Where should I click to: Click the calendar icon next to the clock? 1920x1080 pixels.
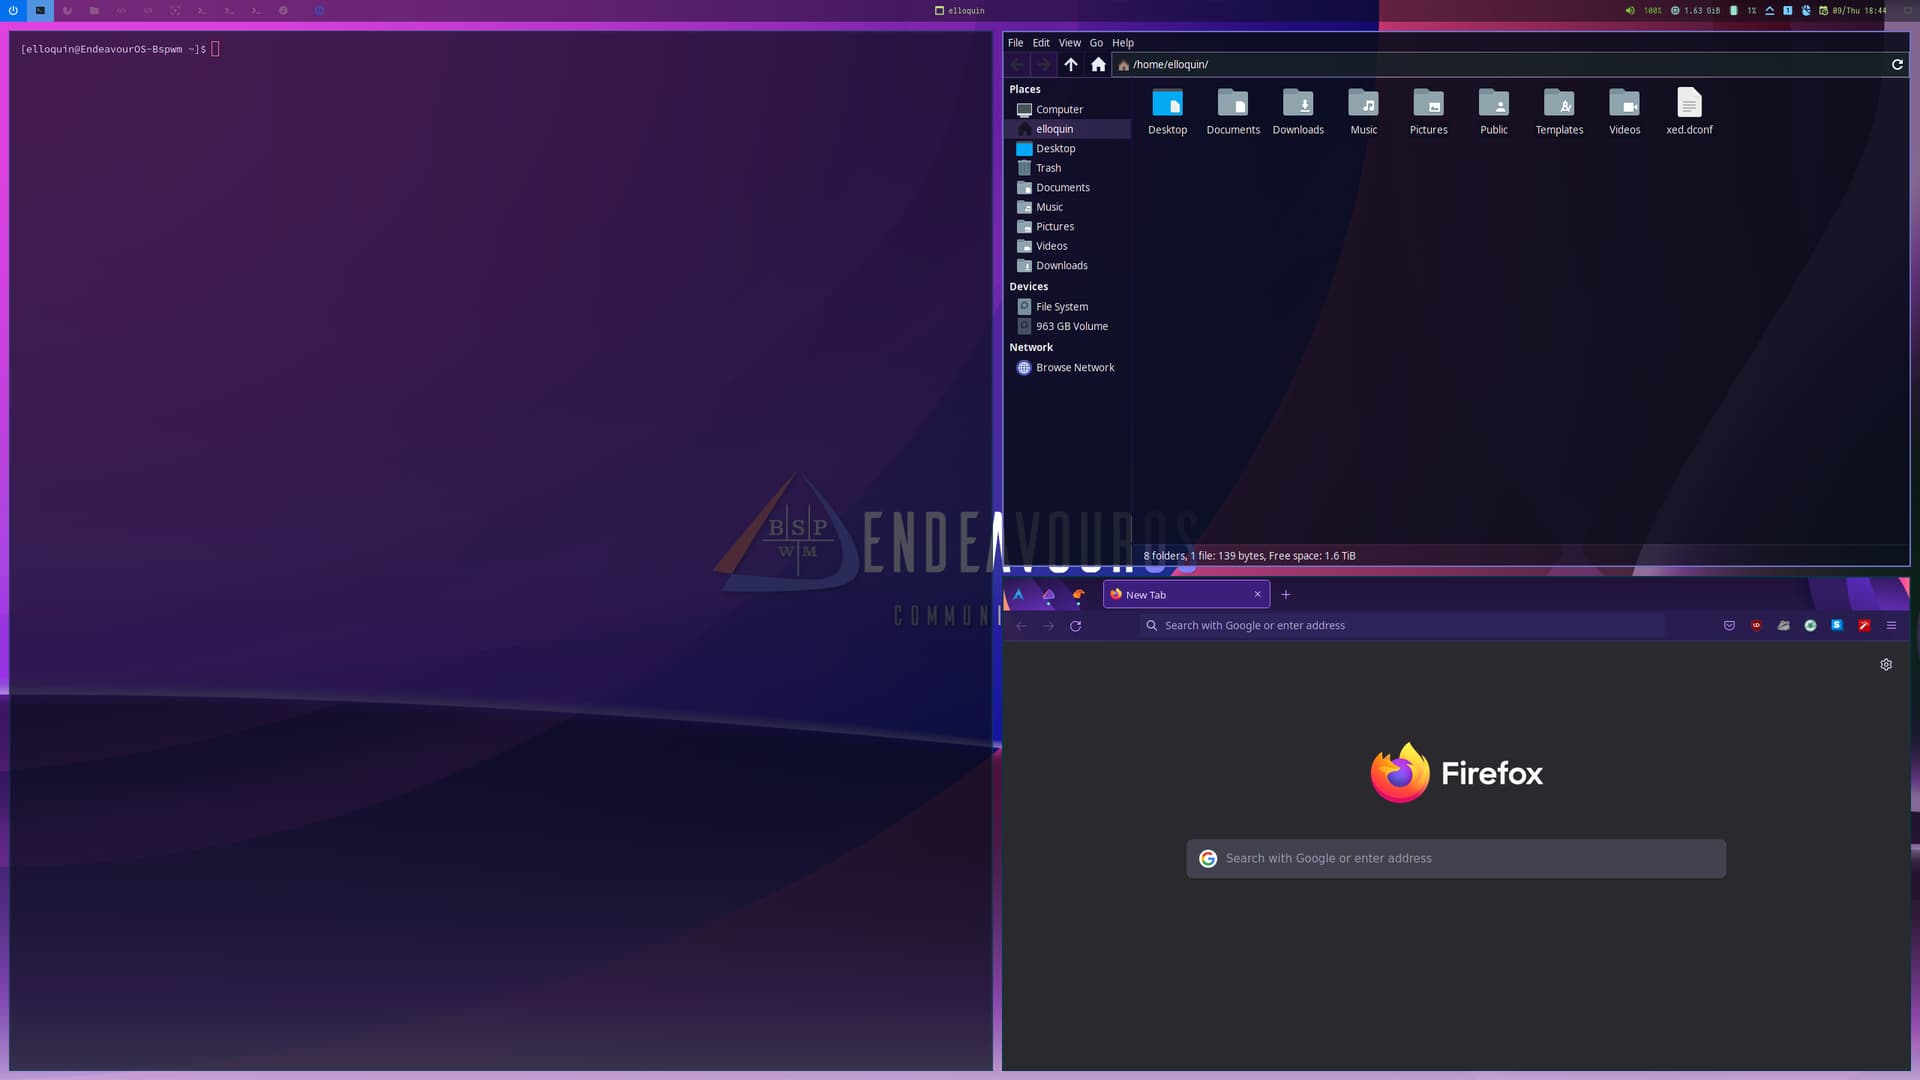[1822, 10]
